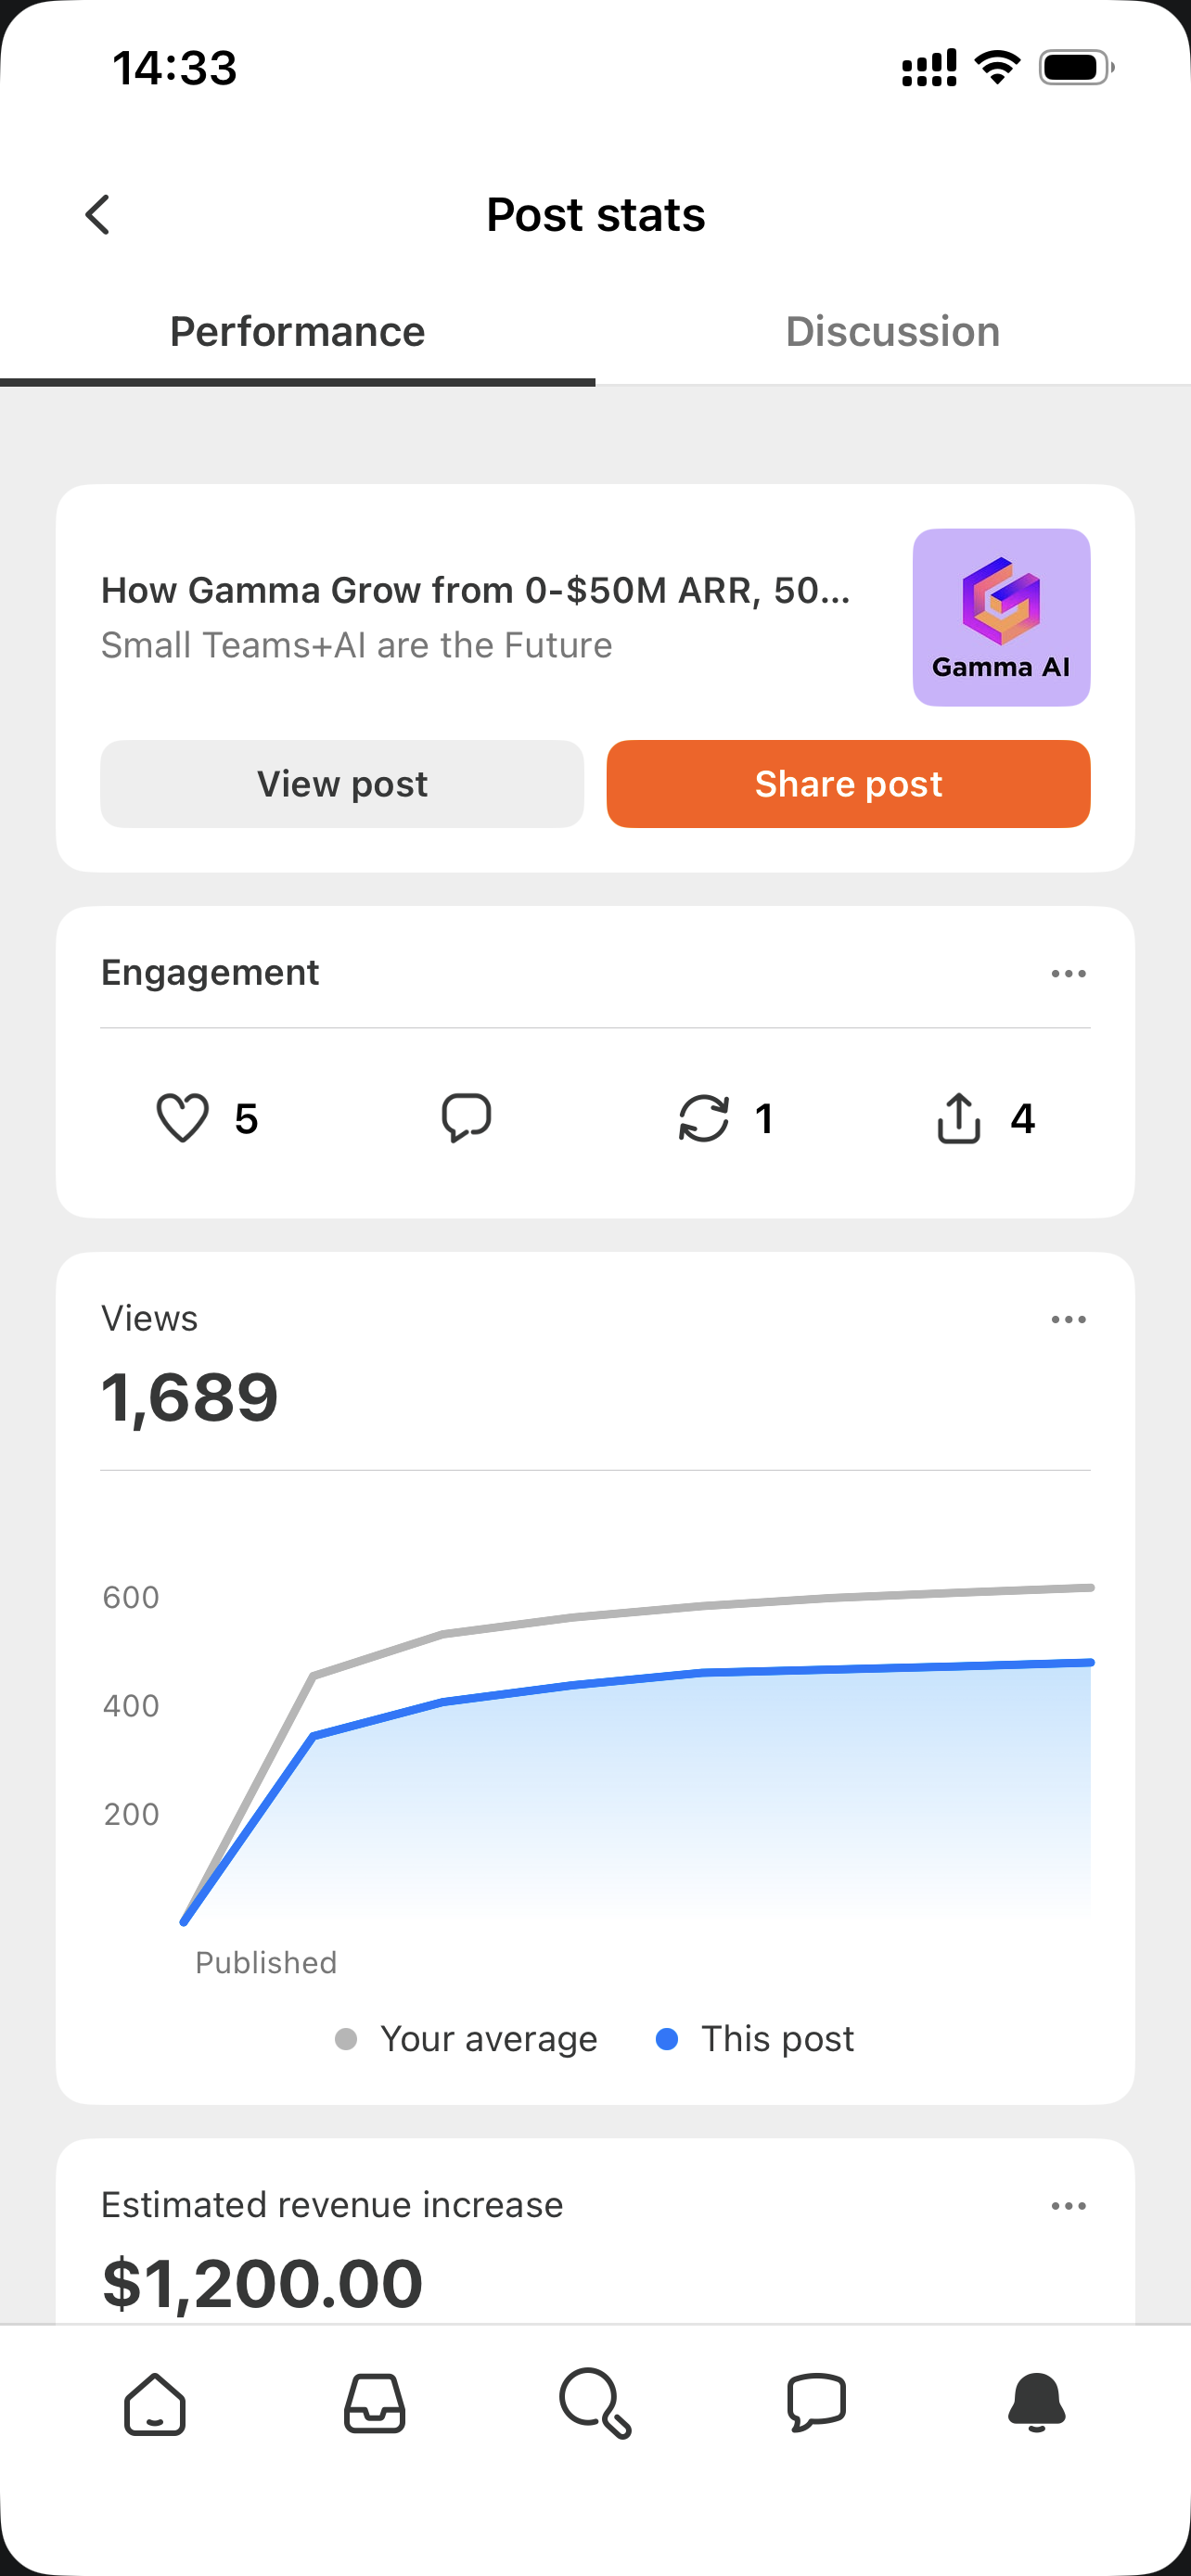Image resolution: width=1191 pixels, height=2576 pixels.
Task: Tap the comment bubble in Engagement
Action: point(466,1118)
